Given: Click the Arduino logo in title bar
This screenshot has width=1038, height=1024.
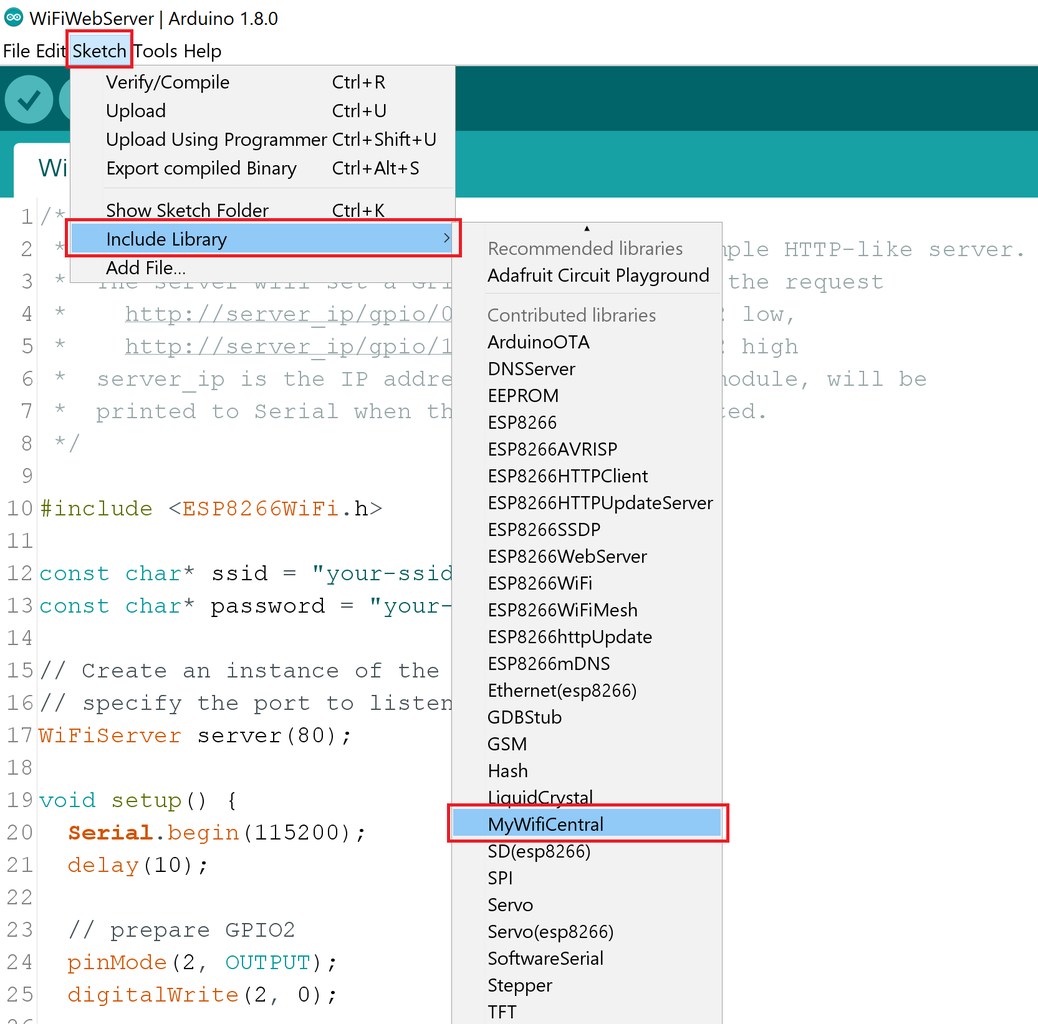Looking at the screenshot, I should 13,18.
